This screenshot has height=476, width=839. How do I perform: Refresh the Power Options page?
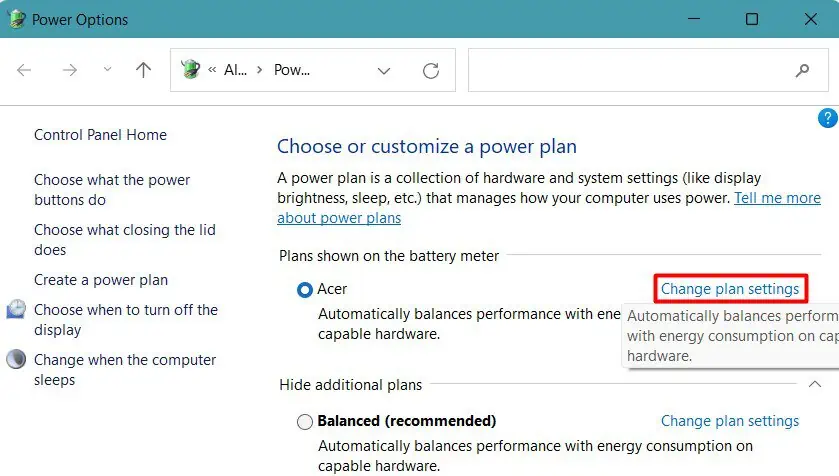(x=431, y=70)
